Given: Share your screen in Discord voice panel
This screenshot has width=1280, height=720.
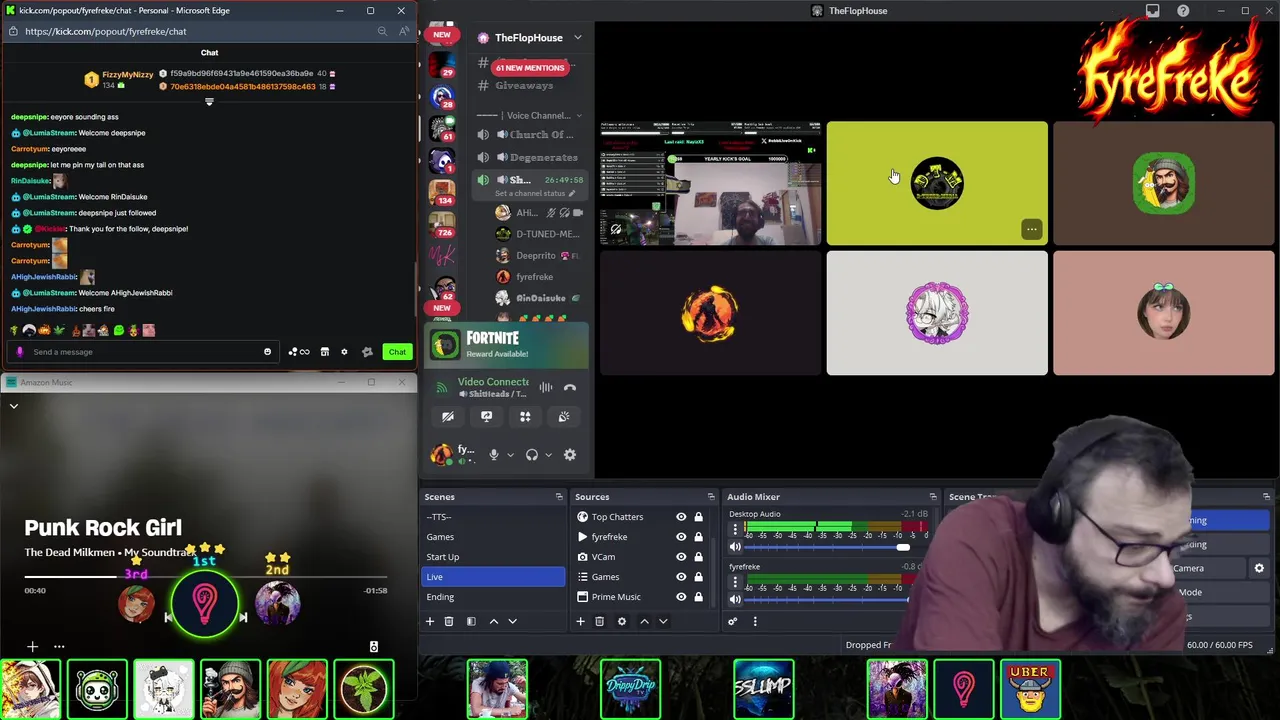Looking at the screenshot, I should point(486,417).
